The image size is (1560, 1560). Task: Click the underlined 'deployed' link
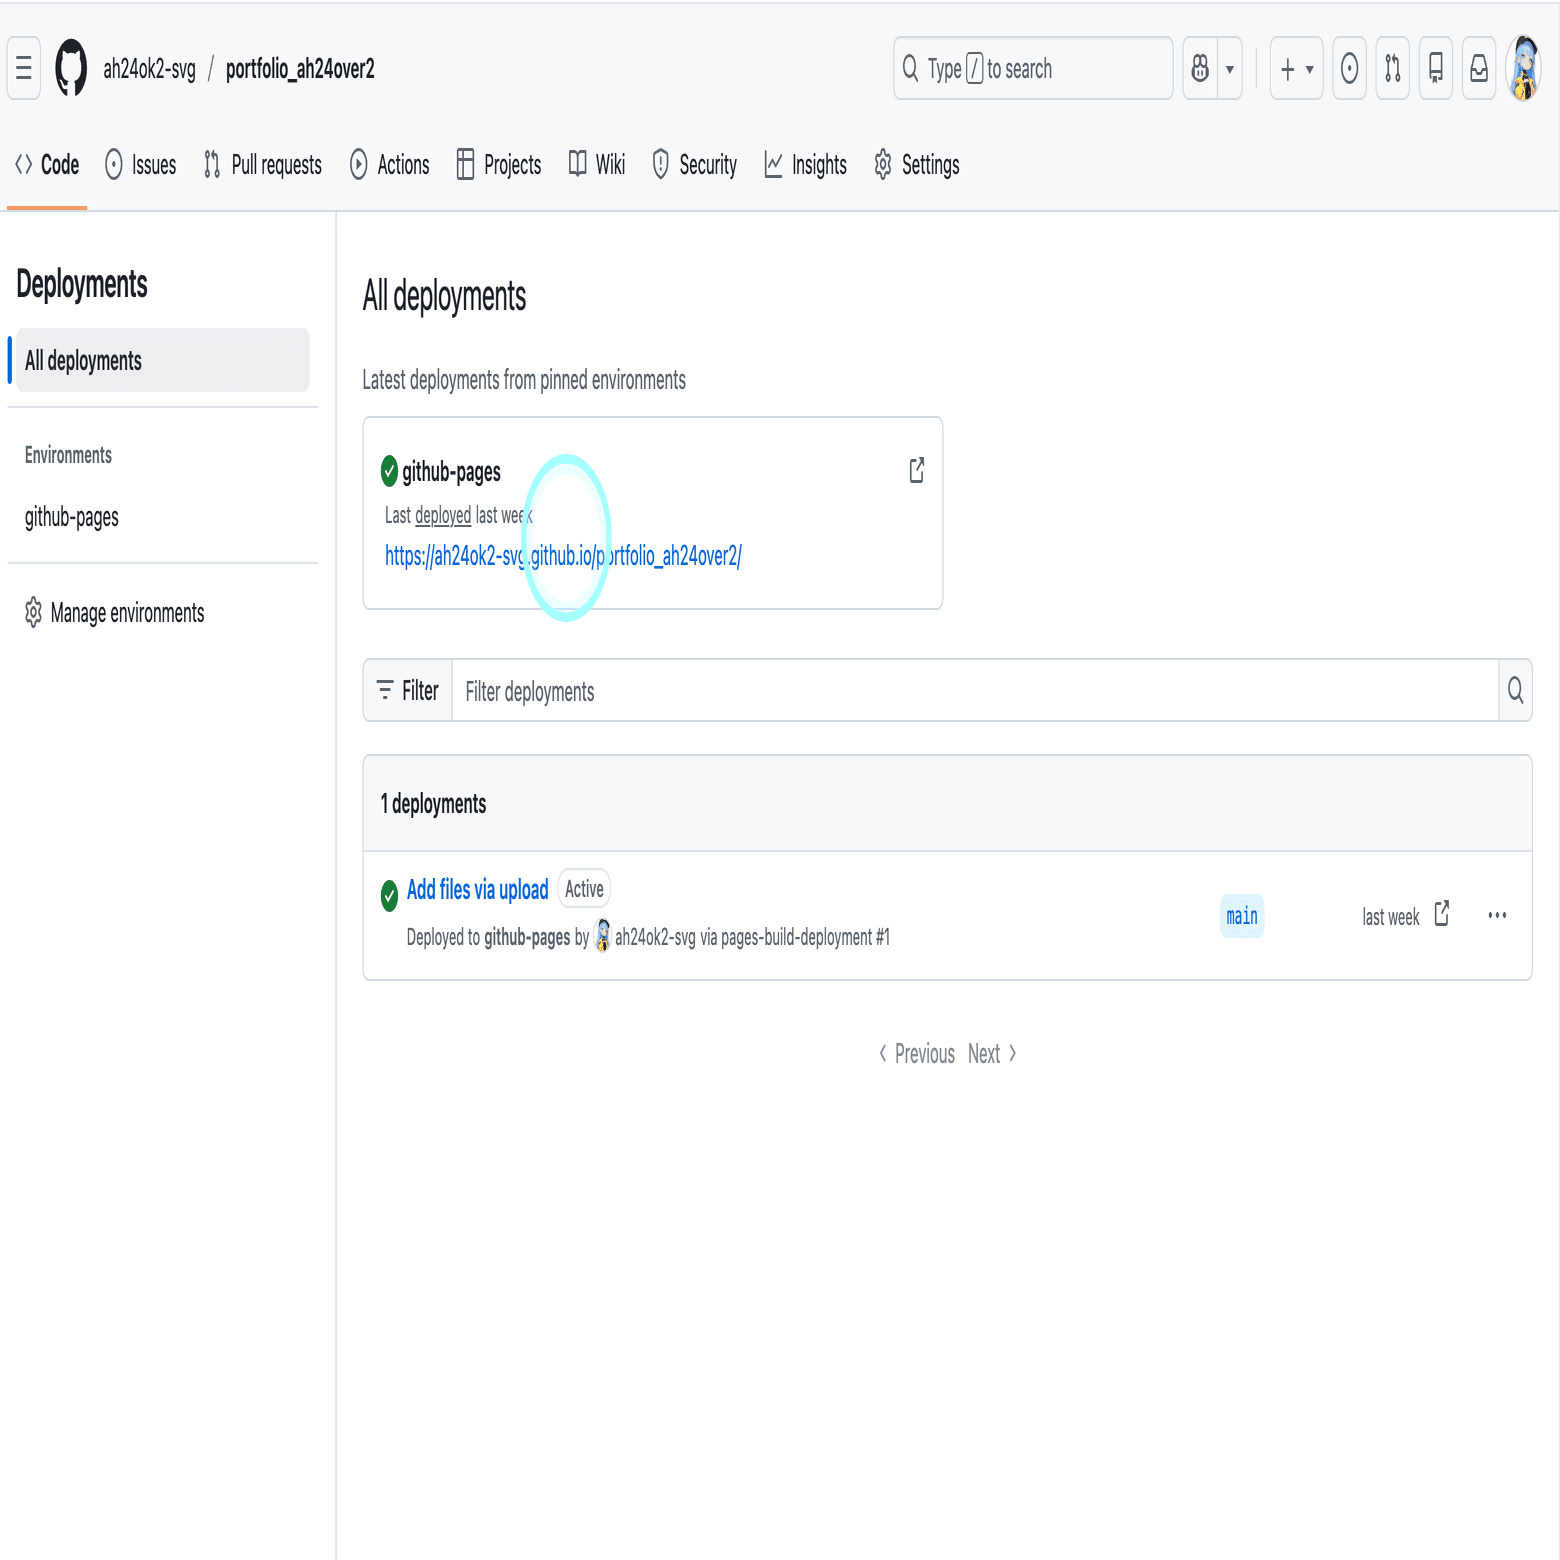point(443,515)
